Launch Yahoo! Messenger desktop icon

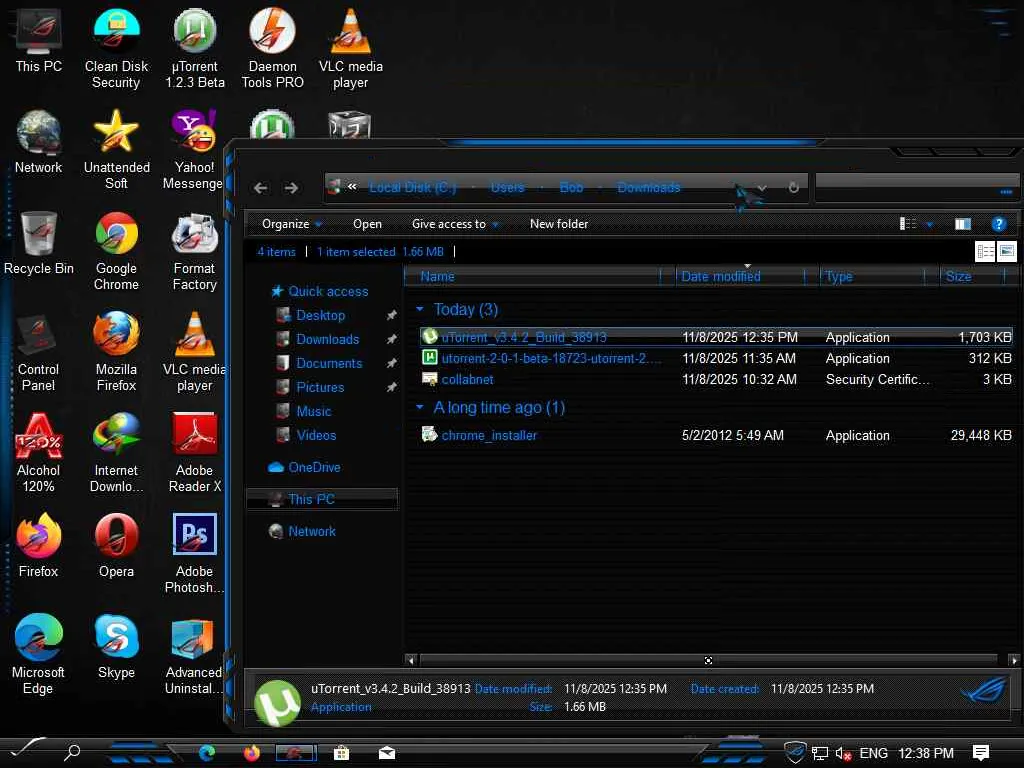pos(193,150)
